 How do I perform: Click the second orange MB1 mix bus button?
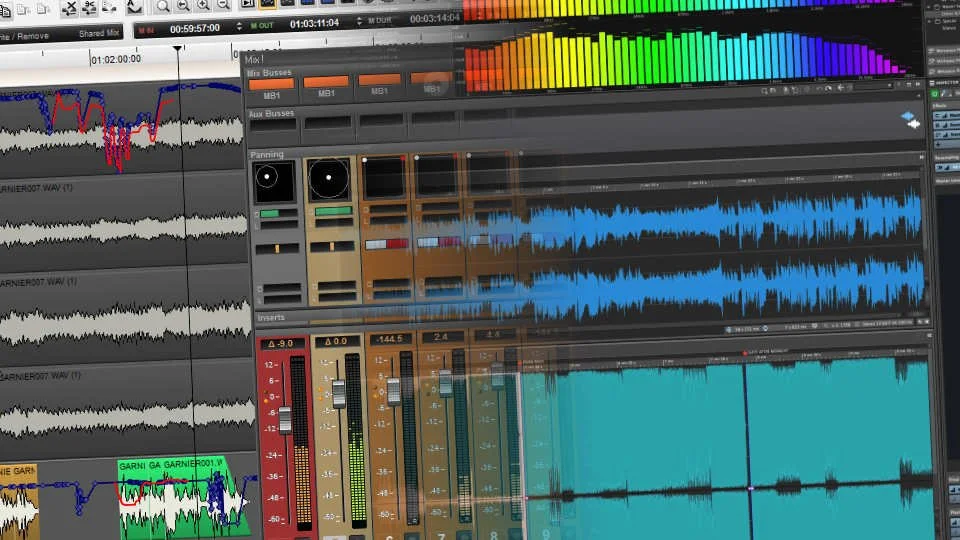tap(326, 81)
